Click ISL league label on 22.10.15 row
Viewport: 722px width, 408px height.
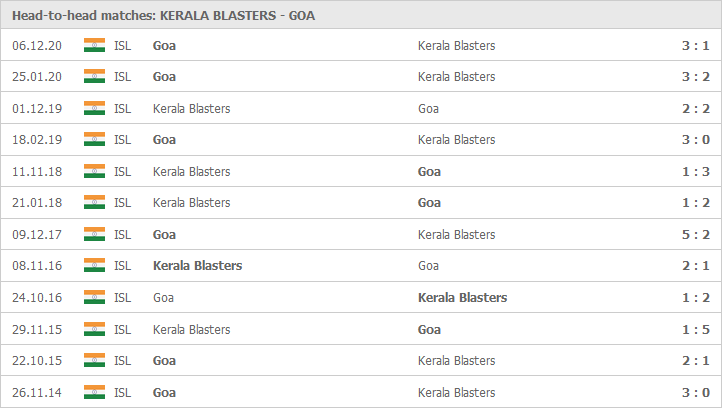coord(122,361)
